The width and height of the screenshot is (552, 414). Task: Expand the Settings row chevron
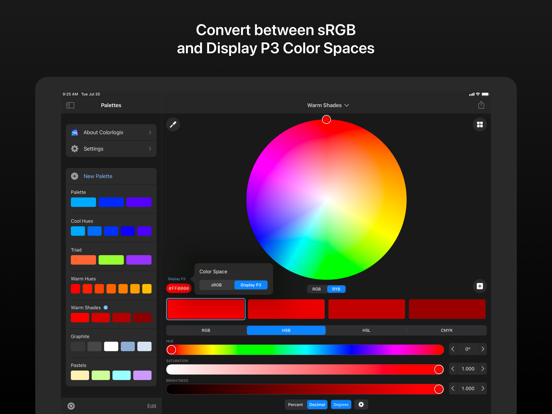coord(150,149)
